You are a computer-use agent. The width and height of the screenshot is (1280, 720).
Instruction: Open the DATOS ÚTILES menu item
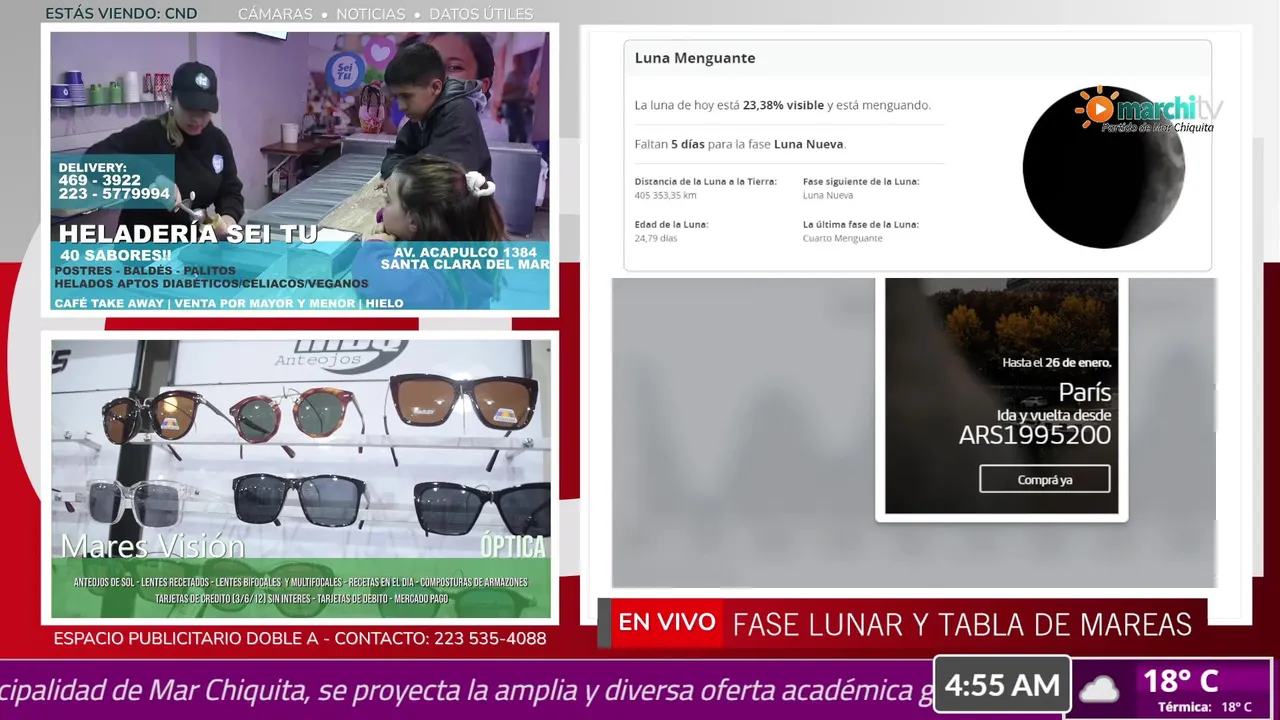coord(481,14)
